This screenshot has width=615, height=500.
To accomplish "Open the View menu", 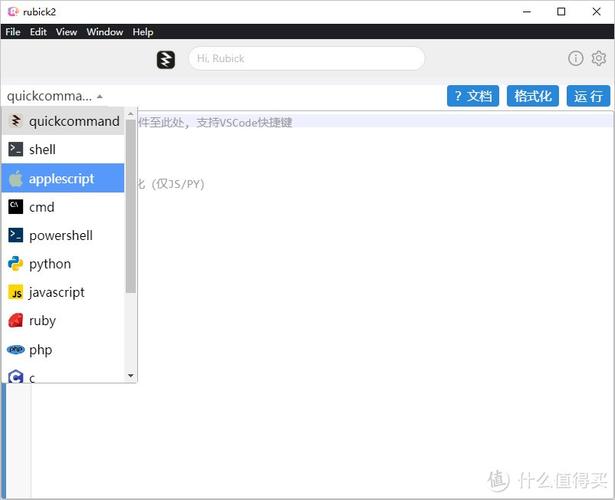I will (x=66, y=32).
